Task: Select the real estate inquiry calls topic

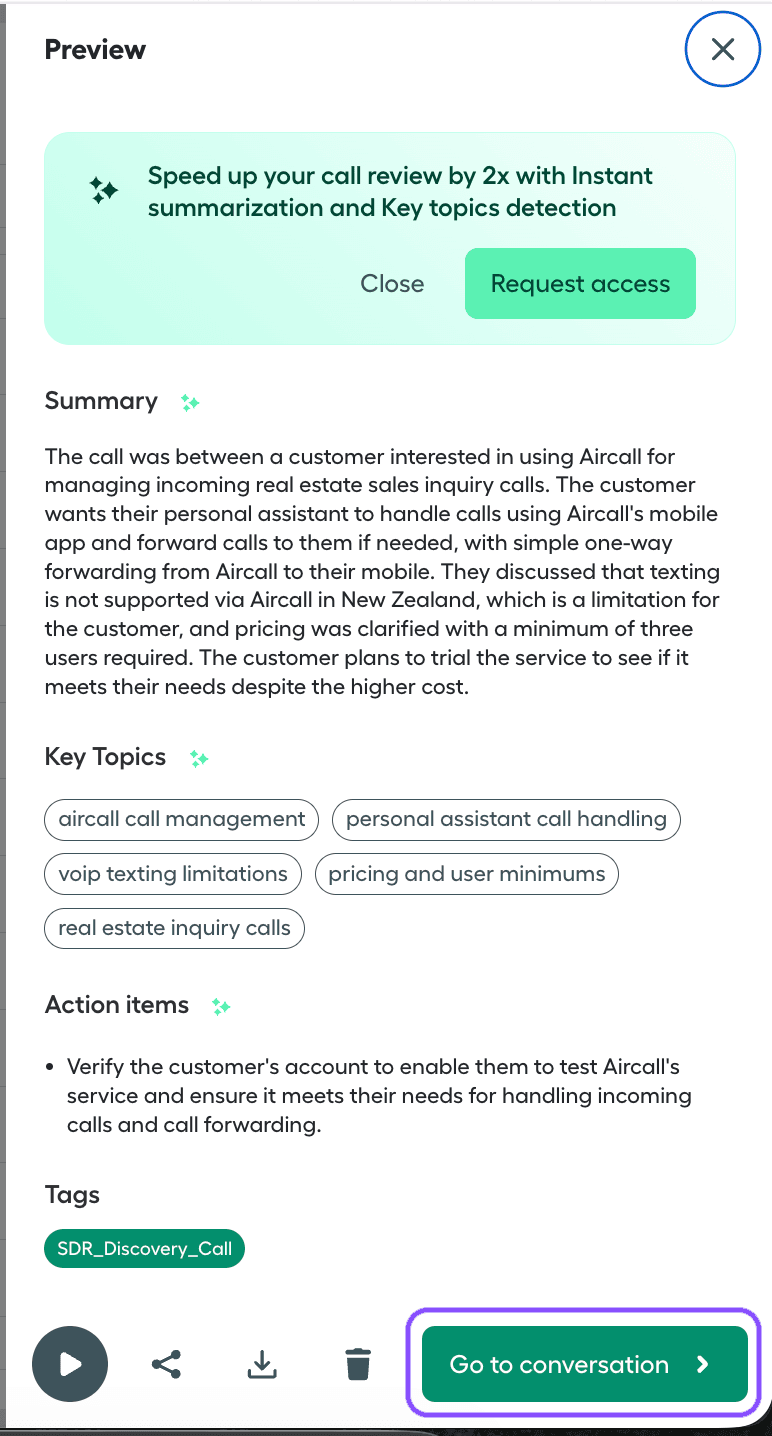Action: [175, 928]
